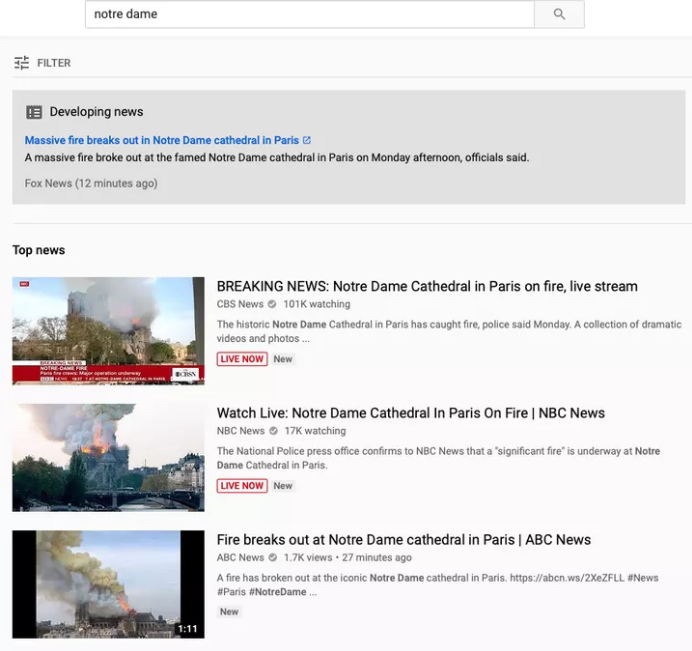Click the Developing news newspaper icon
Screen dimensions: 692x651
pyautogui.click(x=34, y=112)
